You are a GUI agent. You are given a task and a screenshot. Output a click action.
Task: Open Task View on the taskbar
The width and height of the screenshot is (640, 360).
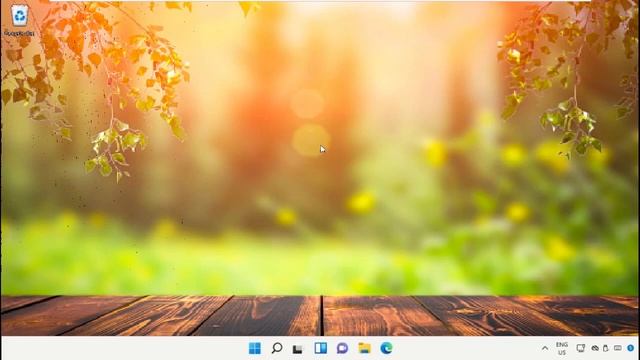(298, 349)
